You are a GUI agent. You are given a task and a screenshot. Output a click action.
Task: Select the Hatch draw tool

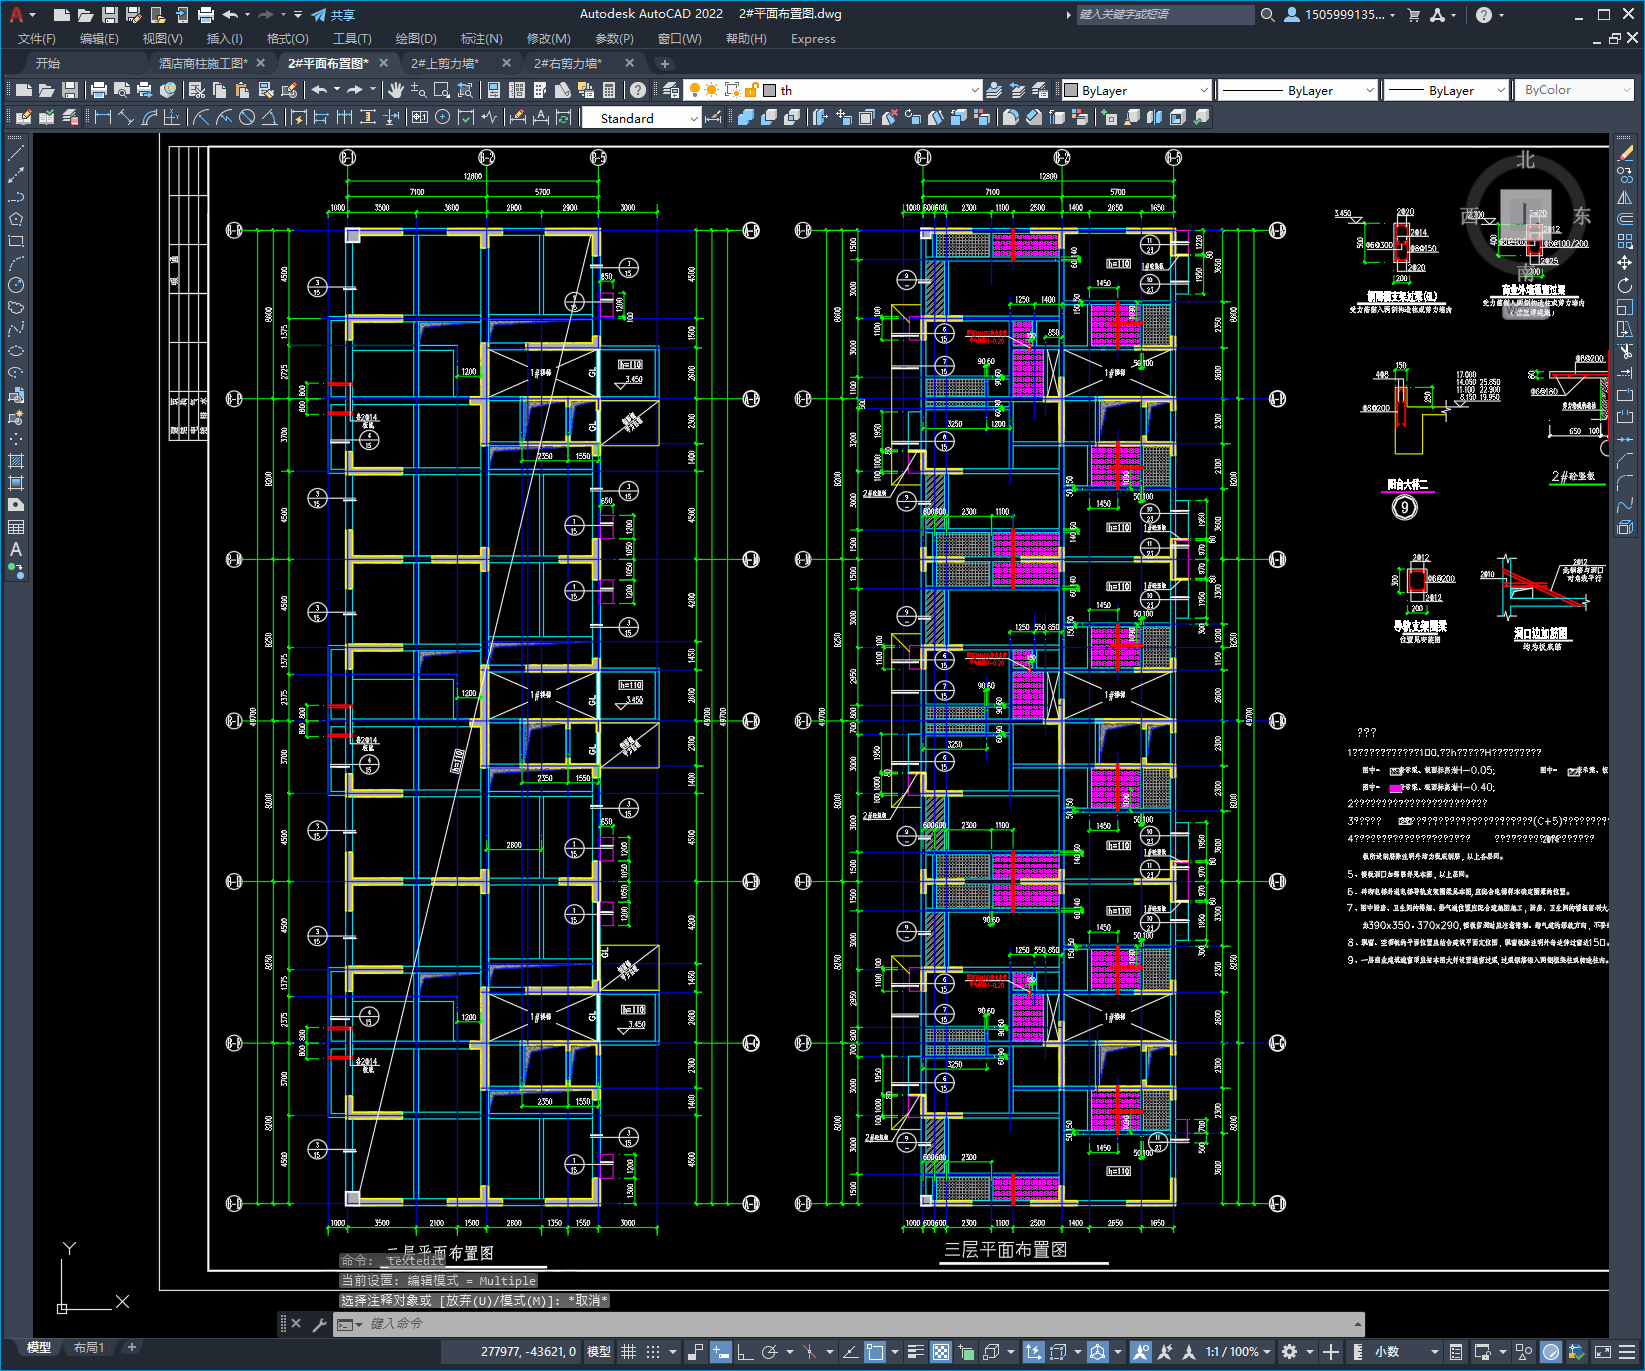[x=16, y=461]
